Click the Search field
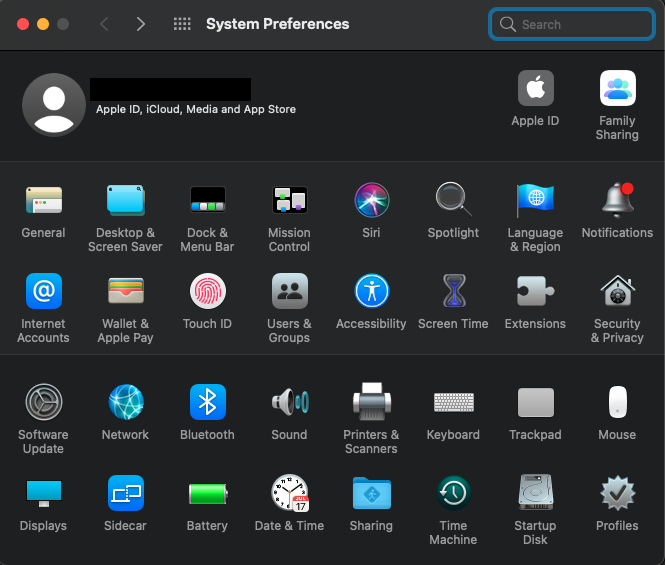 click(x=571, y=24)
